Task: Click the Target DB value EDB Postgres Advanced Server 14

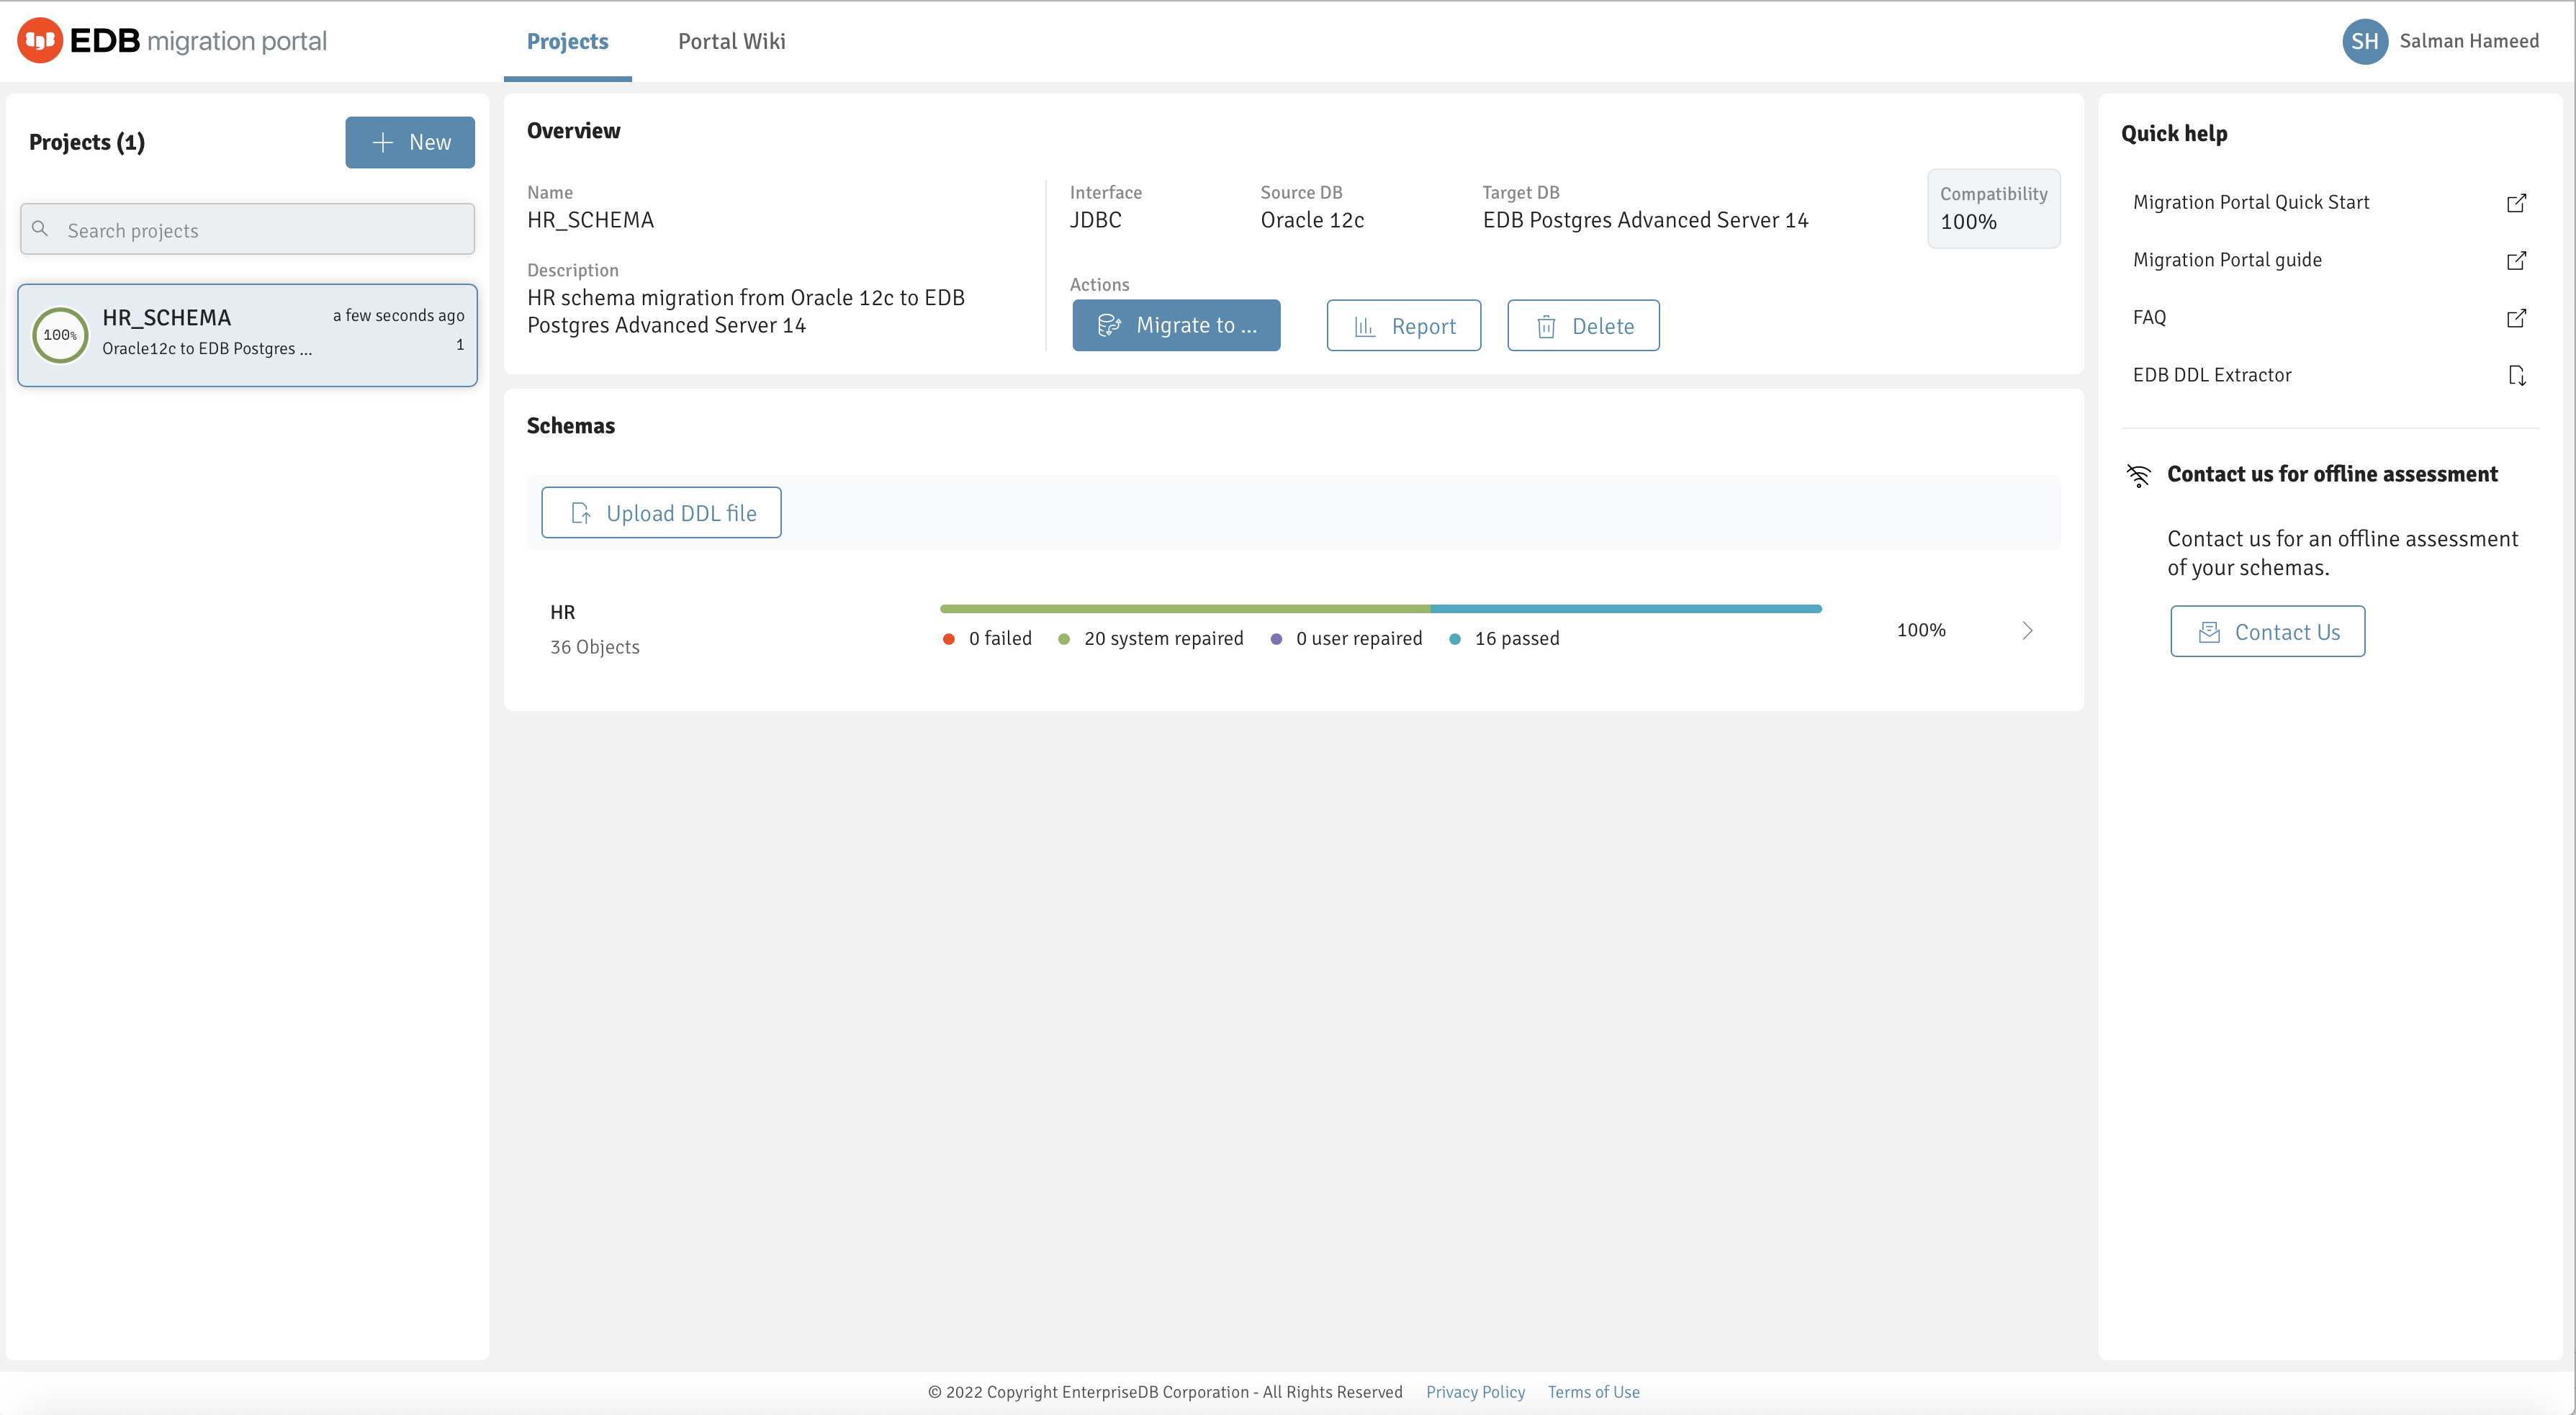Action: click(x=1645, y=220)
